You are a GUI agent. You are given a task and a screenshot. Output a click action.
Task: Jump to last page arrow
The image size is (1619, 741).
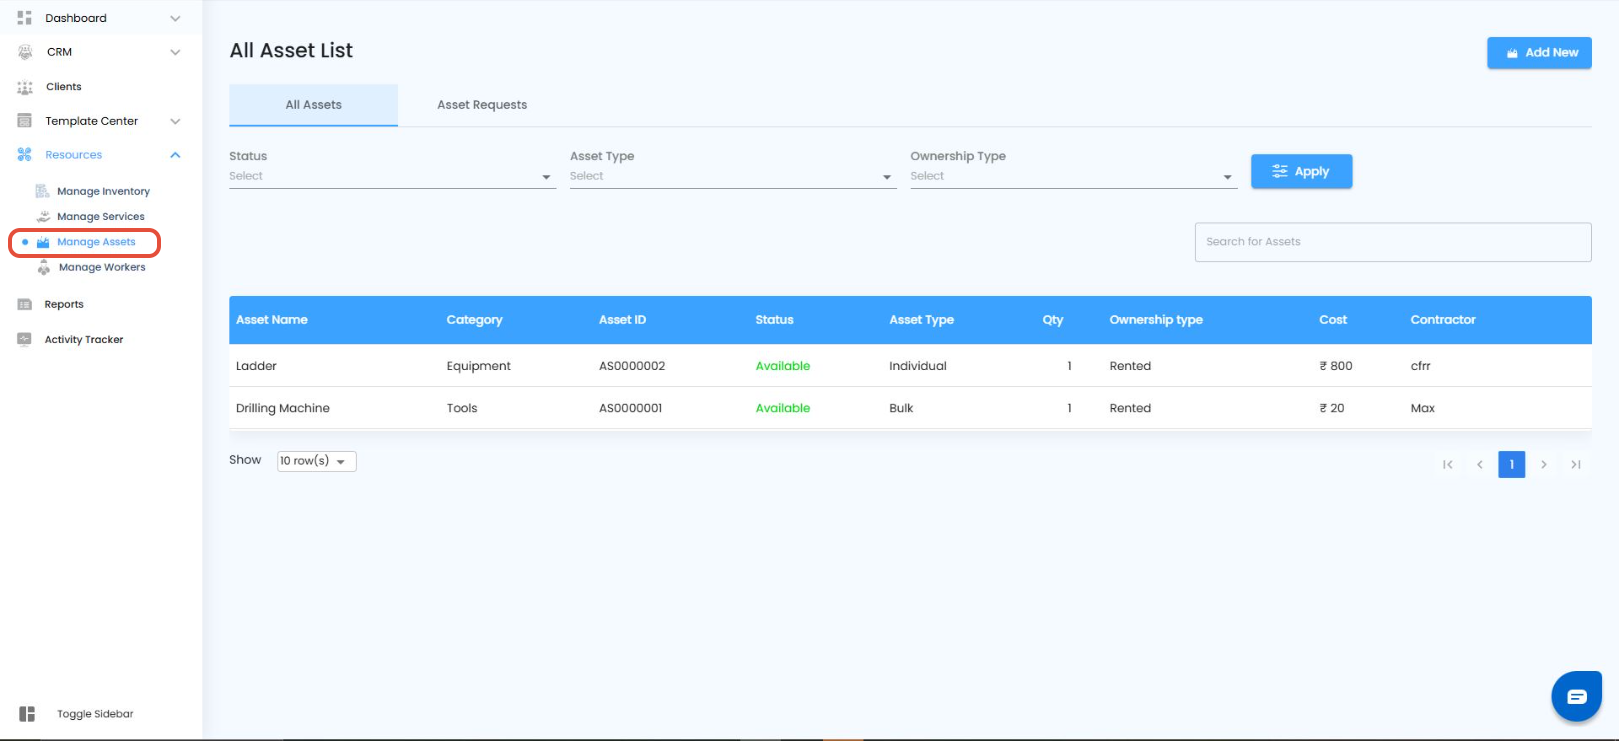1576,464
